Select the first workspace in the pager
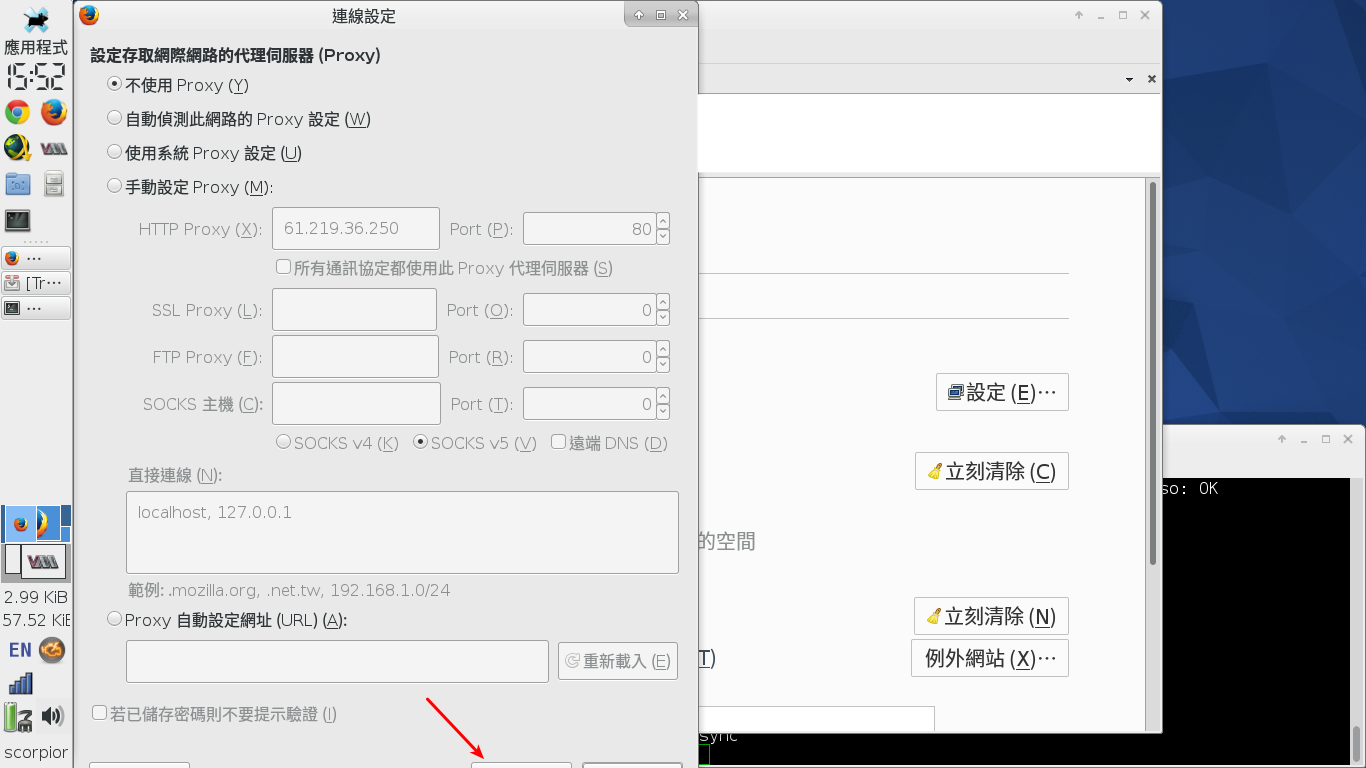 pos(36,523)
